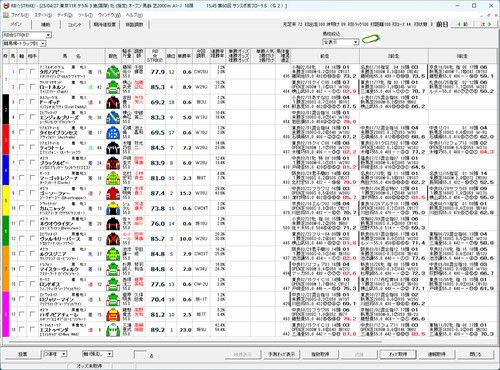Click the green oval racetrack icon
This screenshot has width=500, height=370.
pos(371,39)
